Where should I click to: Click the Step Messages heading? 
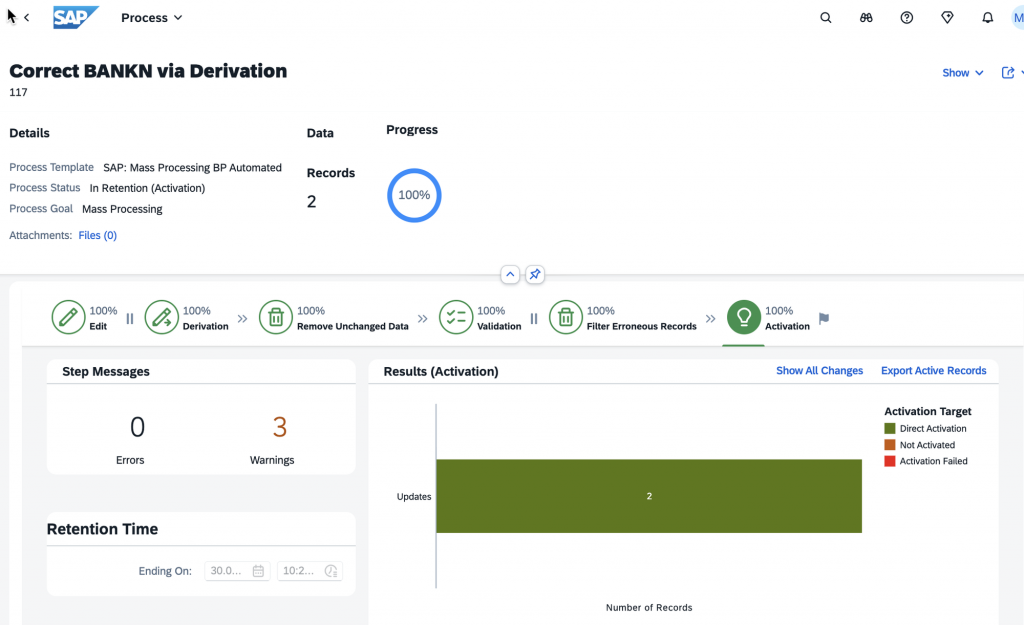106,372
